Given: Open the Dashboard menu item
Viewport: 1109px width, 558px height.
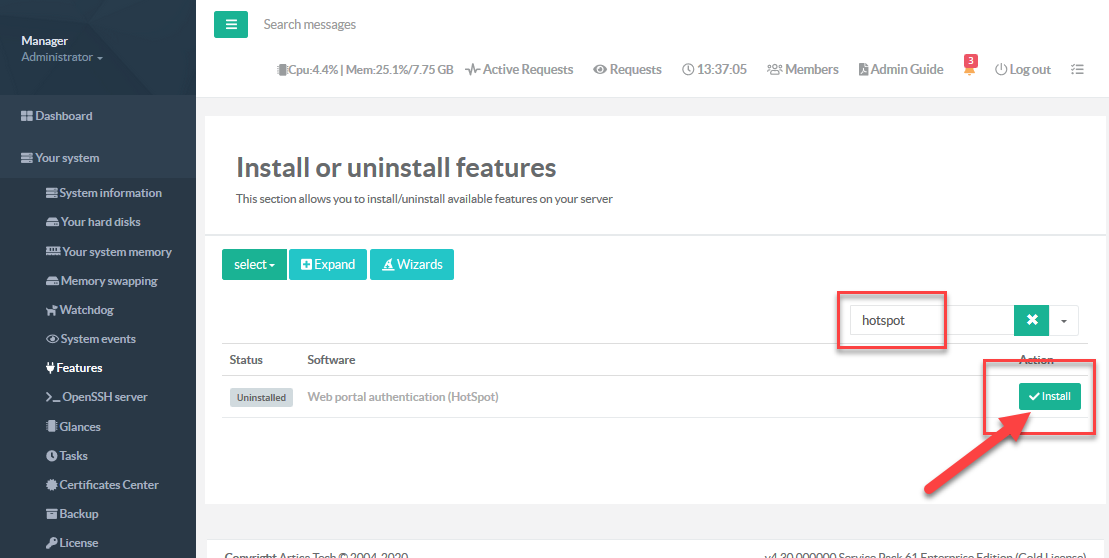Looking at the screenshot, I should [x=63, y=116].
